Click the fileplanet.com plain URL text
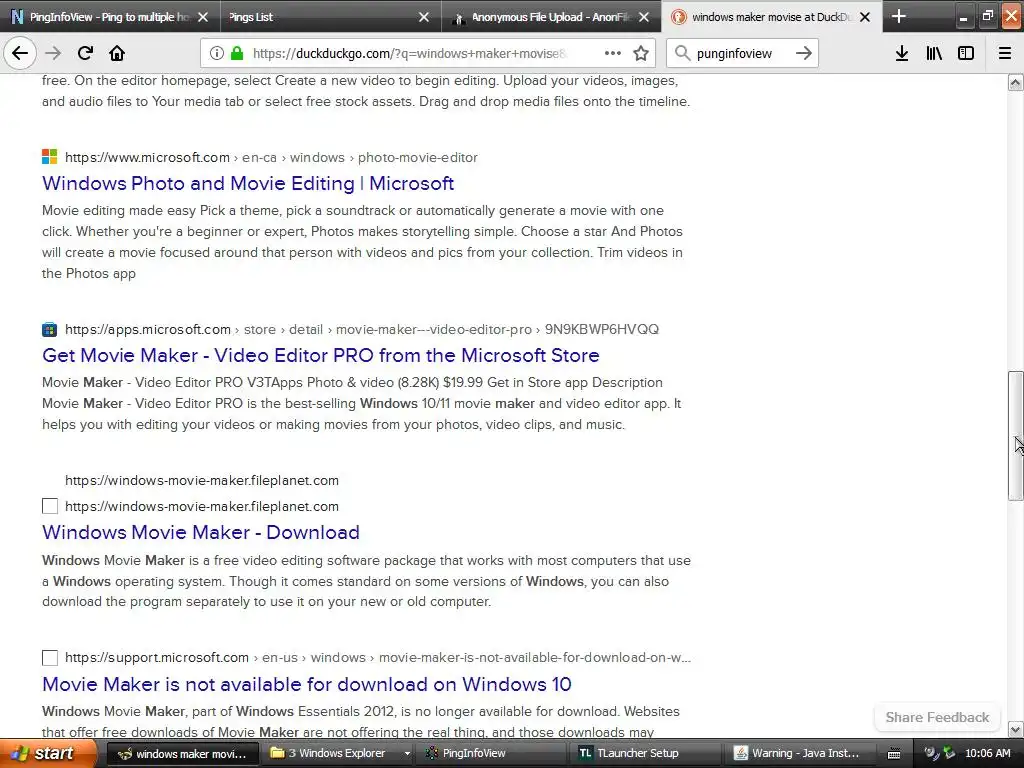This screenshot has width=1024, height=768. click(202, 481)
